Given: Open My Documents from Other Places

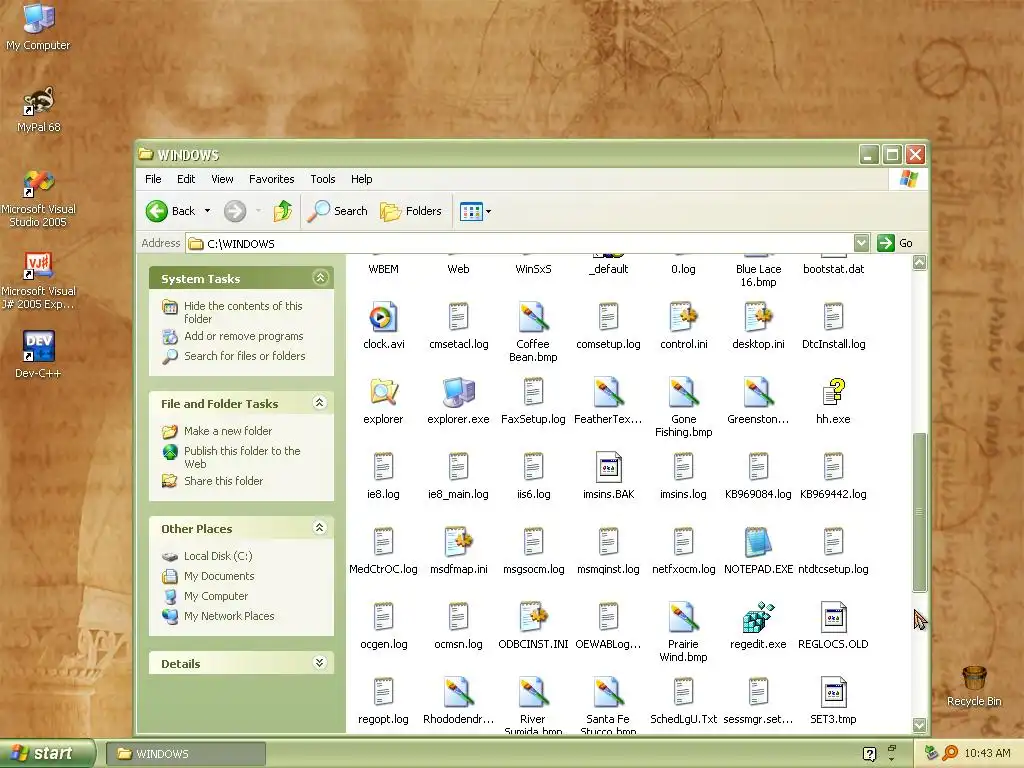Looking at the screenshot, I should pyautogui.click(x=219, y=576).
